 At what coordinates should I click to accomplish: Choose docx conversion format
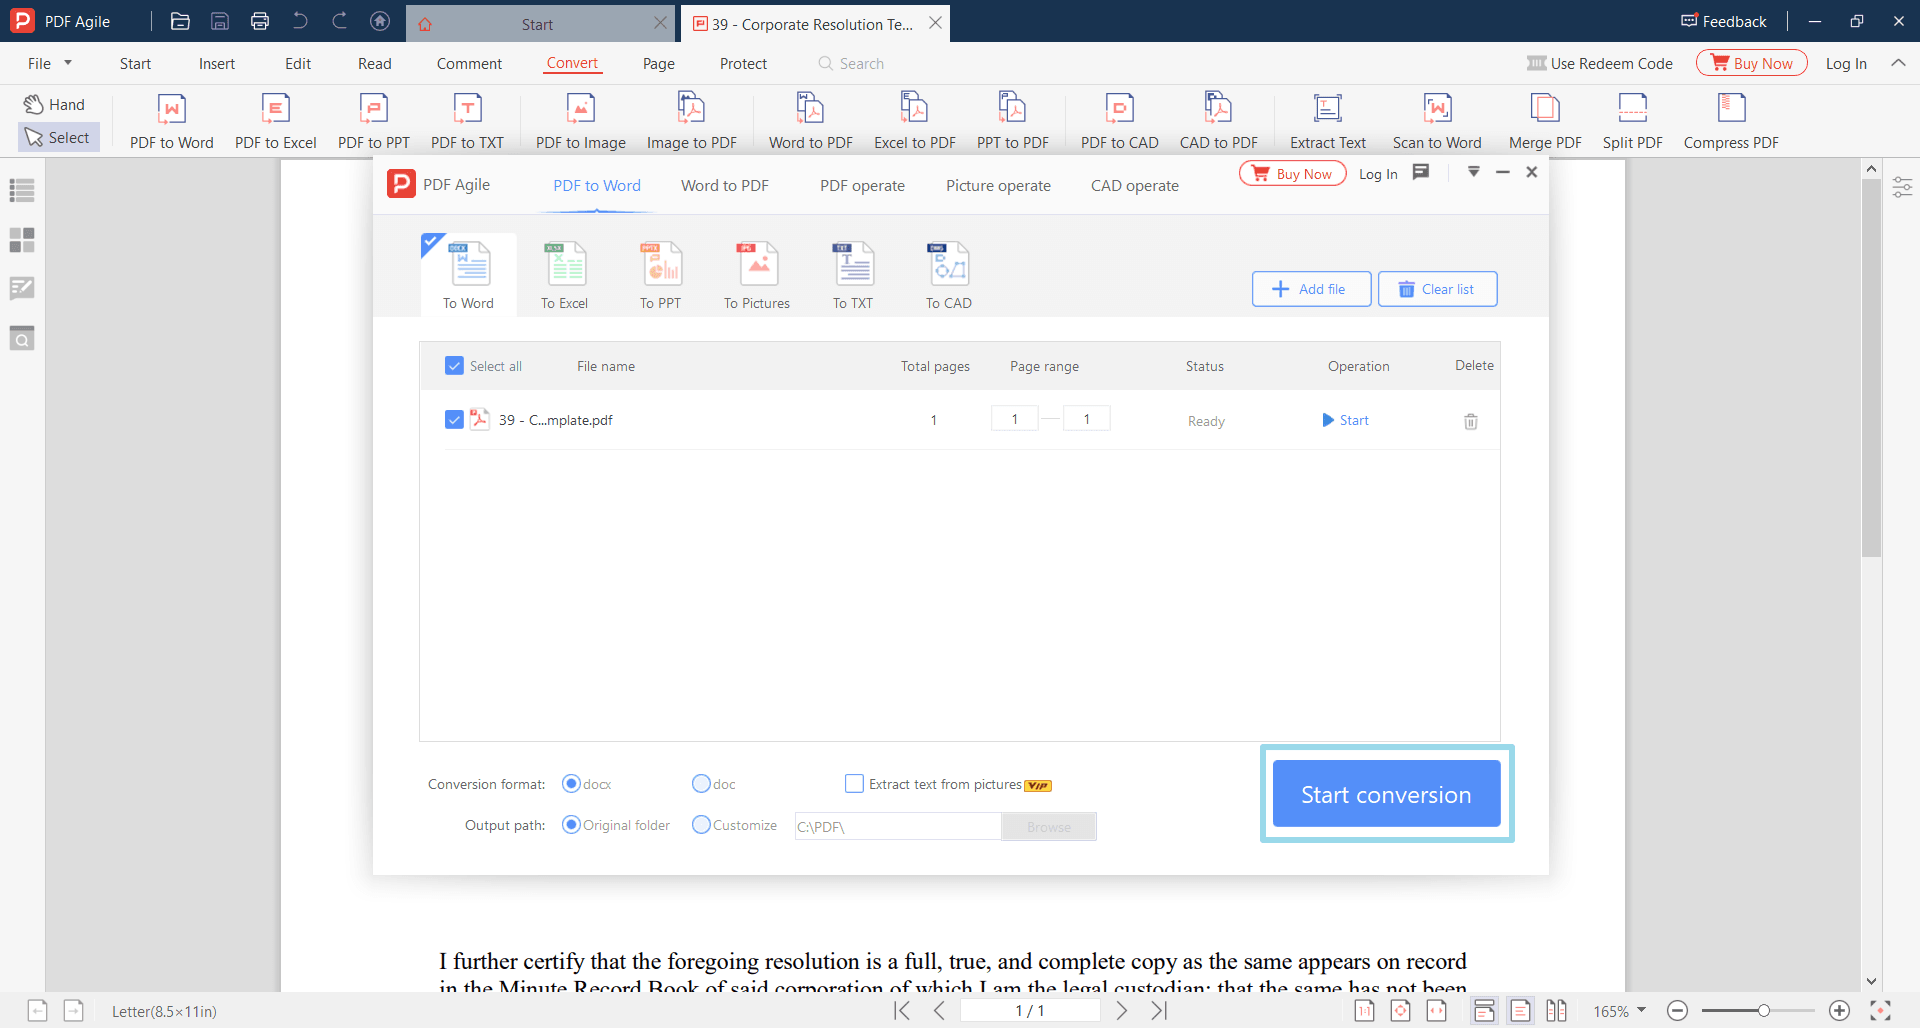coord(571,784)
